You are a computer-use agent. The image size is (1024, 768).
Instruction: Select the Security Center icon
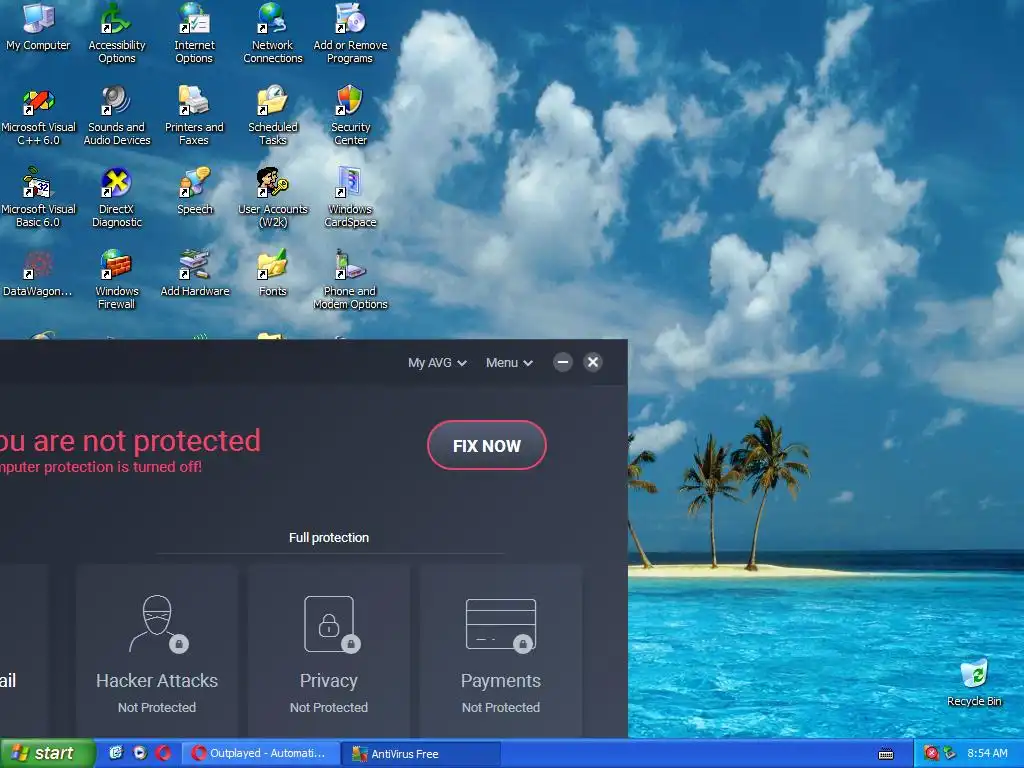[x=350, y=118]
